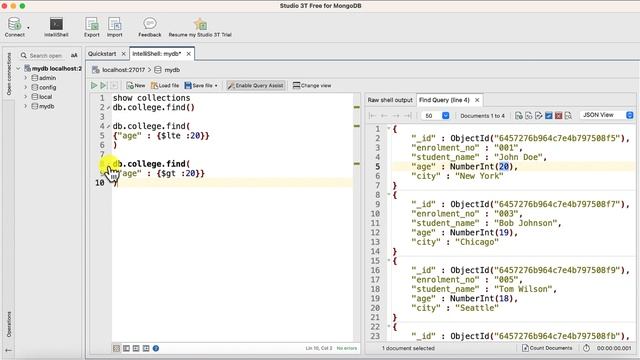Click the copy document icon
640x360 pixels.
click(x=529, y=116)
